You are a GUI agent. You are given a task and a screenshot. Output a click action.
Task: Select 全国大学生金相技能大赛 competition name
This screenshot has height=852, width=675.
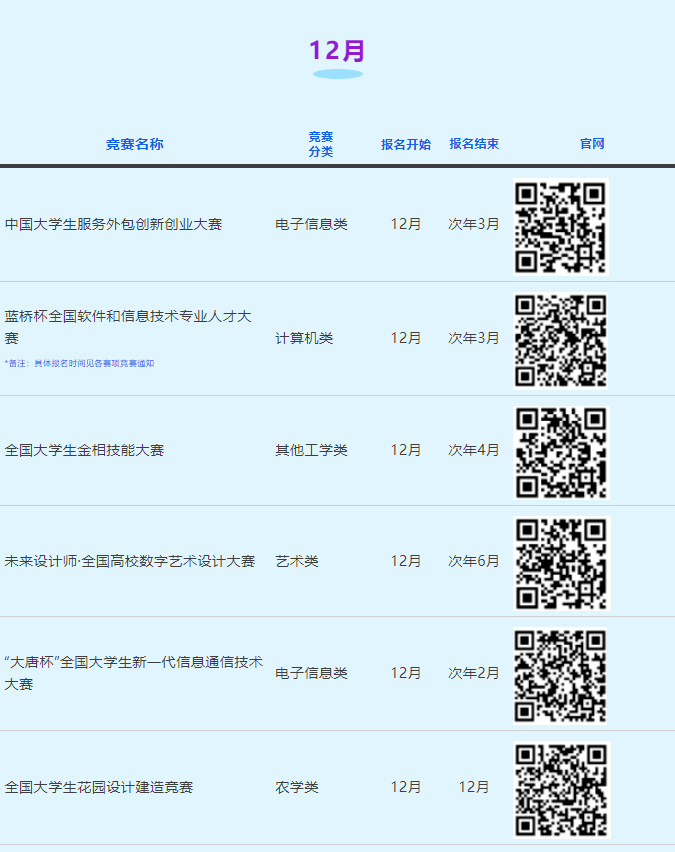[x=84, y=451]
